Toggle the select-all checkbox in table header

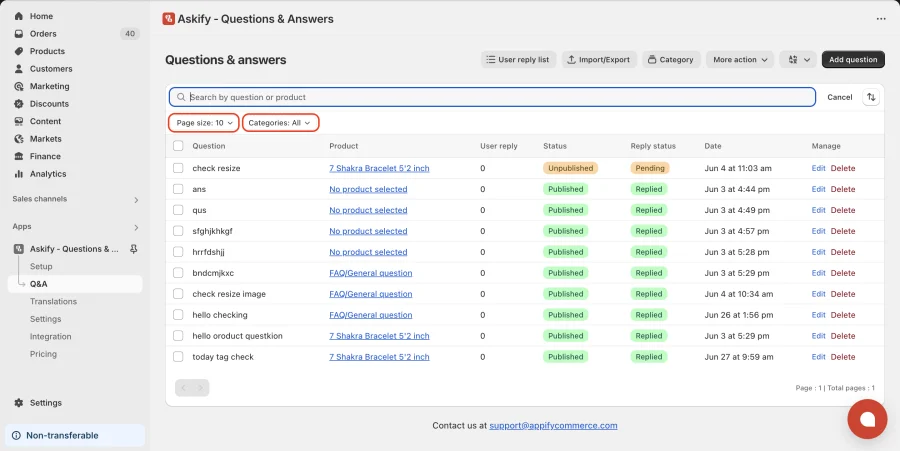coord(179,146)
